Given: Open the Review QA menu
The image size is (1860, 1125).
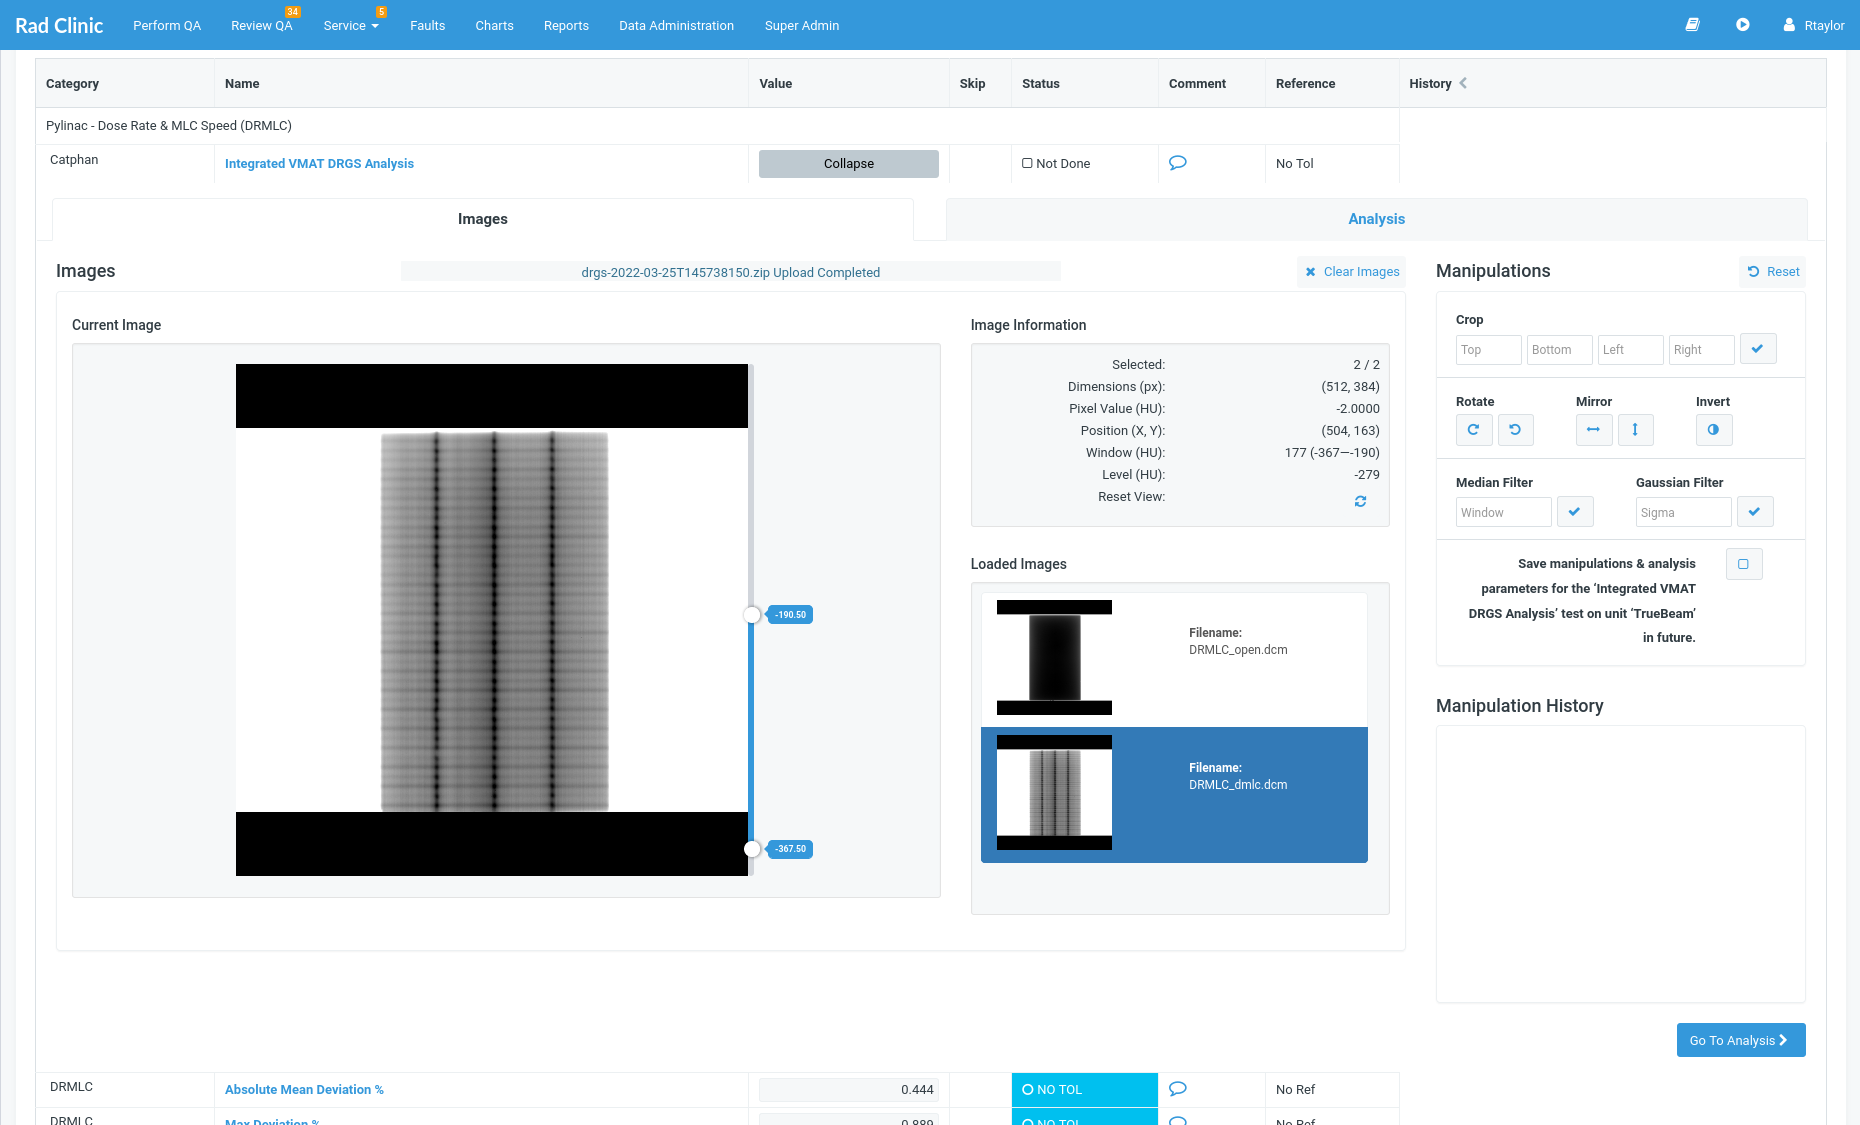Looking at the screenshot, I should 261,25.
